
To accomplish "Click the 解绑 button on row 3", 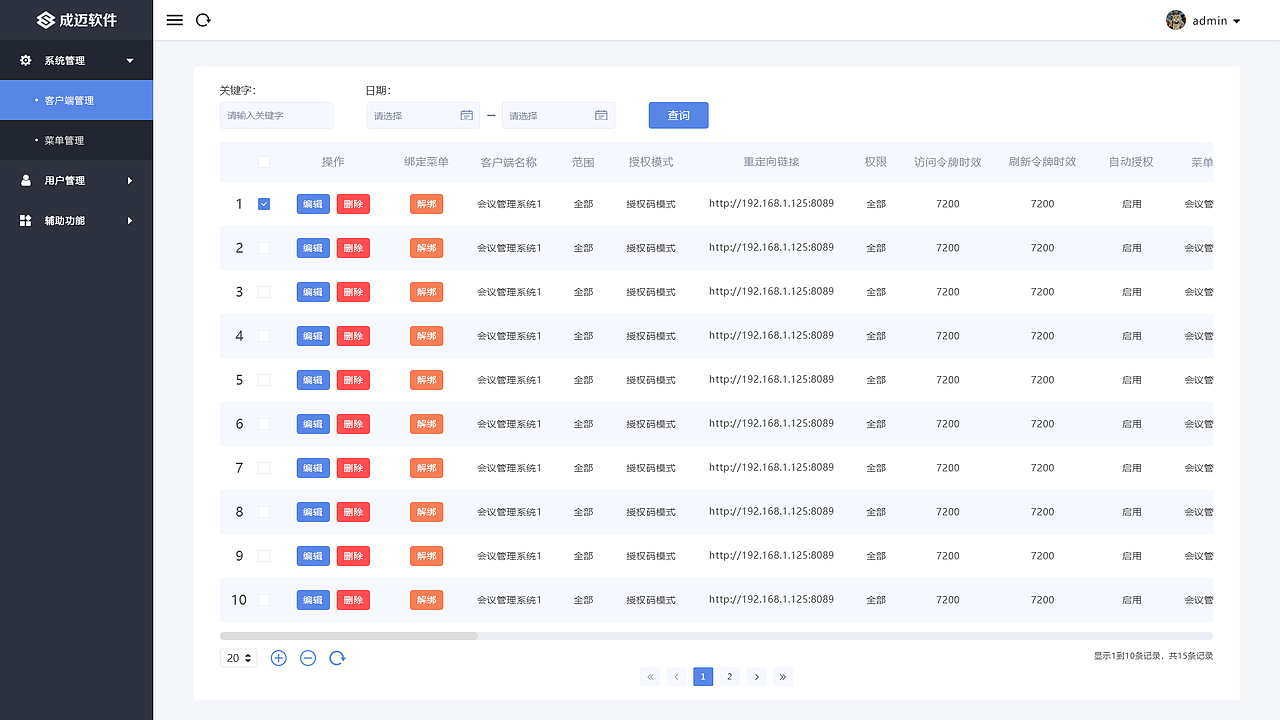I will click(x=426, y=291).
